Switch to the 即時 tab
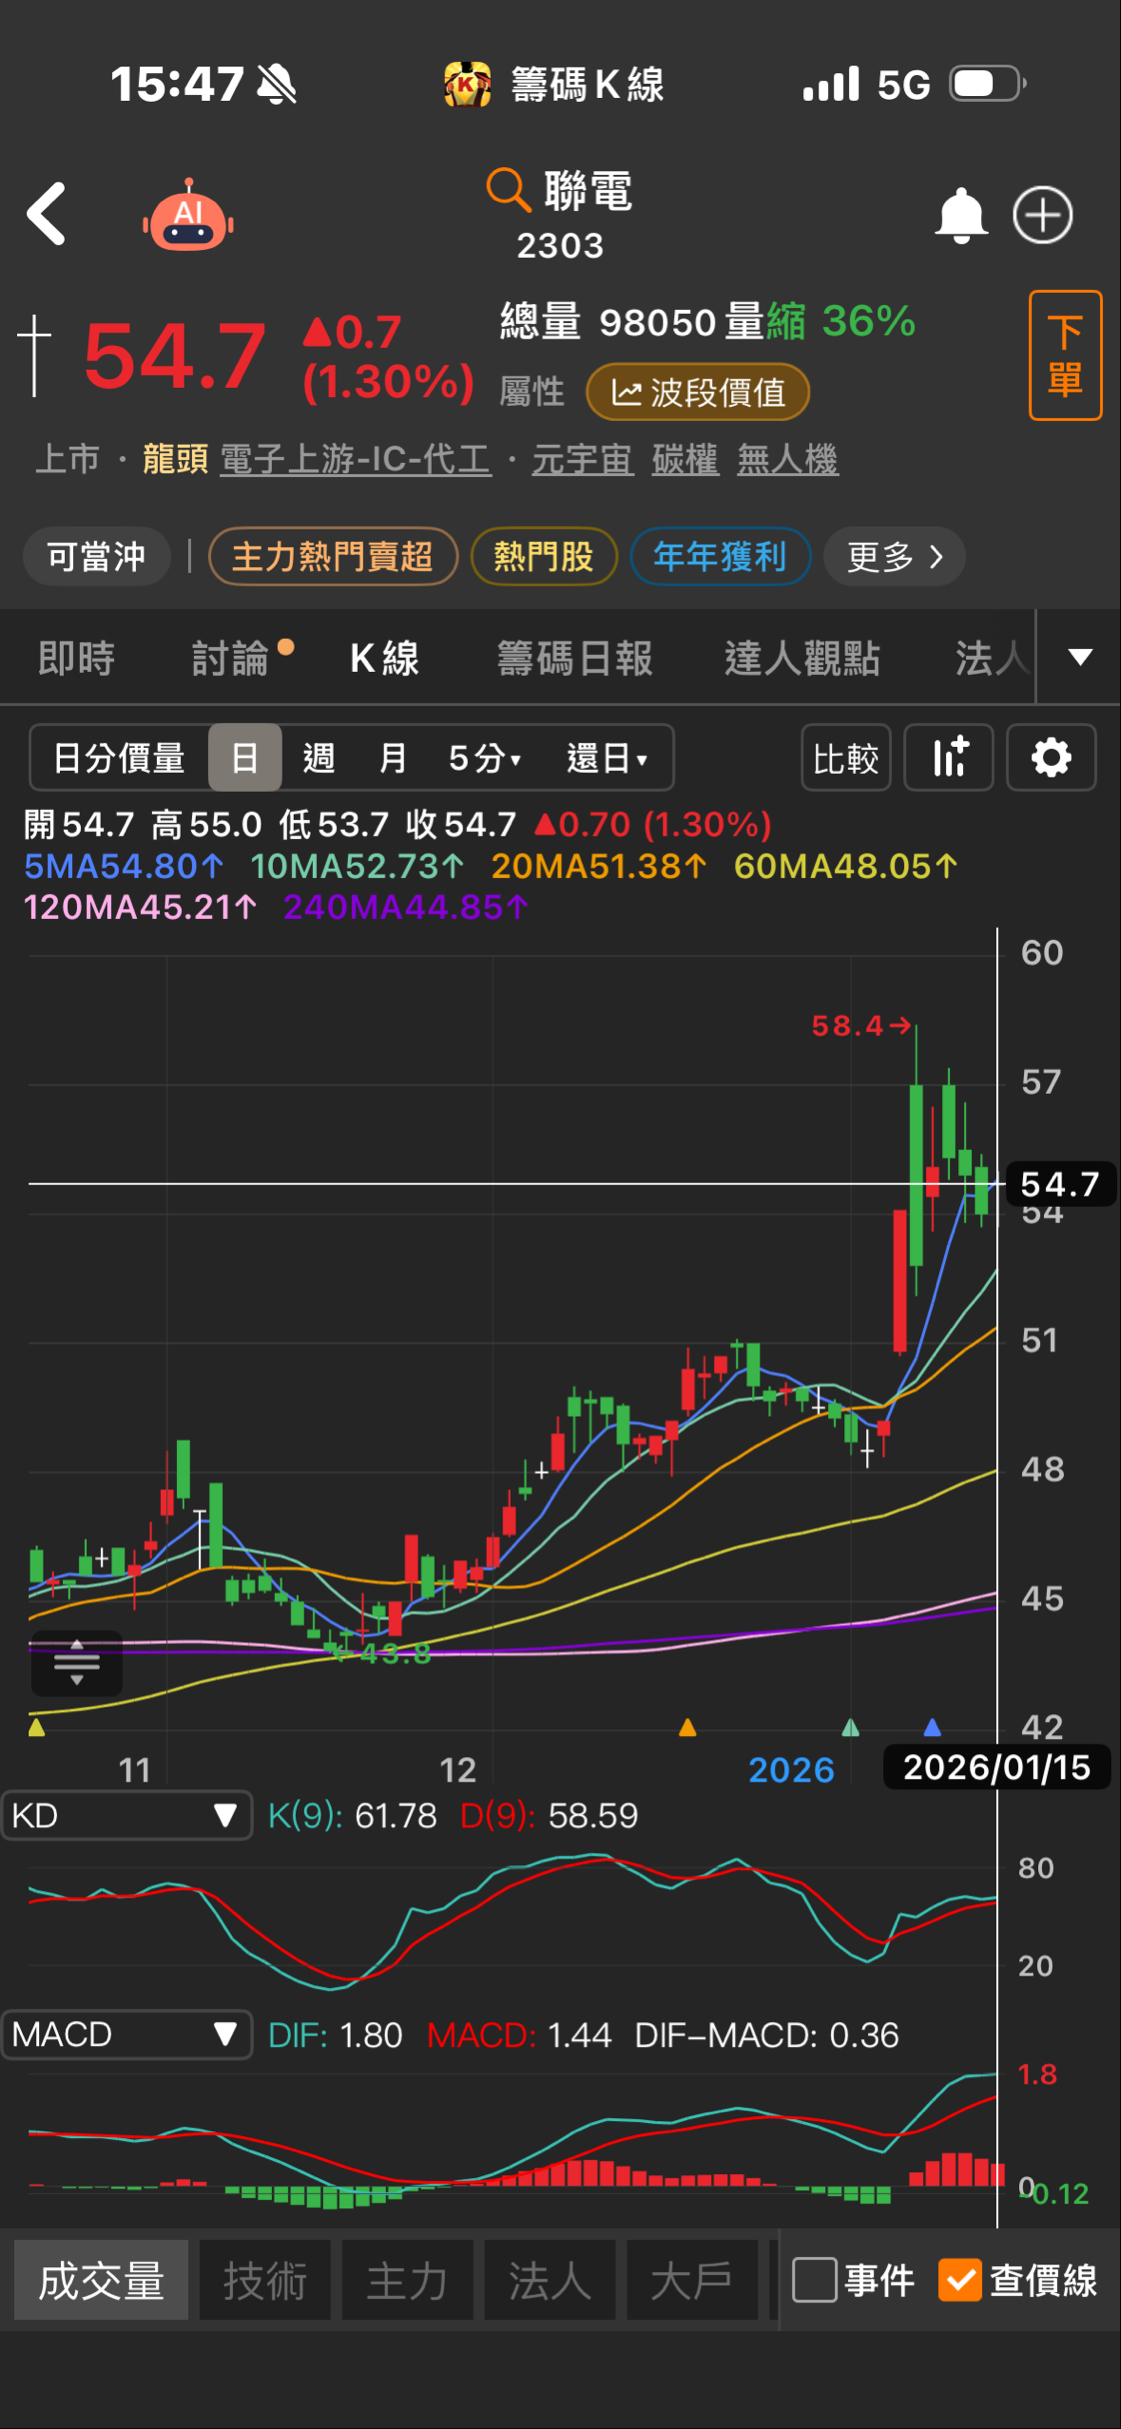Viewport: 1121px width, 2429px height. [77, 659]
